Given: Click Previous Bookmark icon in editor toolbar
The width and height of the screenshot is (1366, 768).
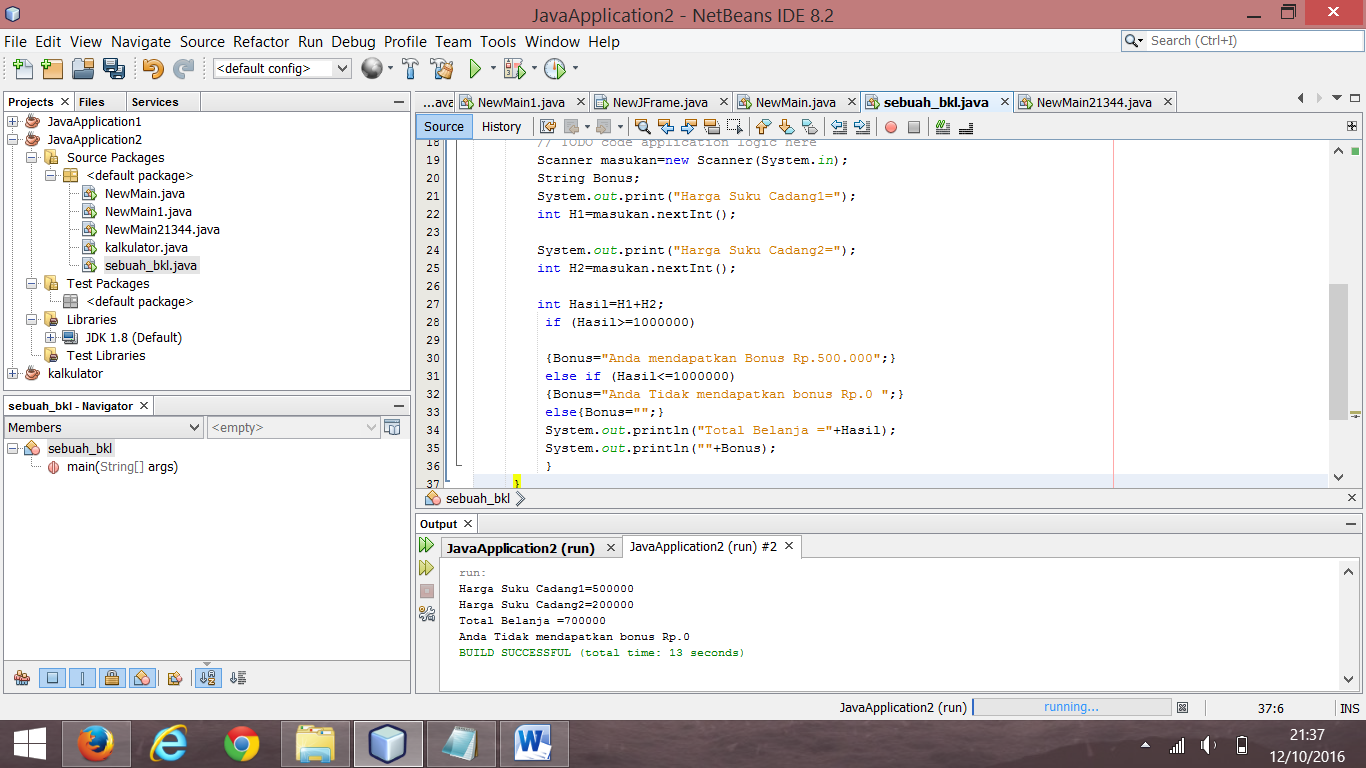Looking at the screenshot, I should click(x=763, y=127).
